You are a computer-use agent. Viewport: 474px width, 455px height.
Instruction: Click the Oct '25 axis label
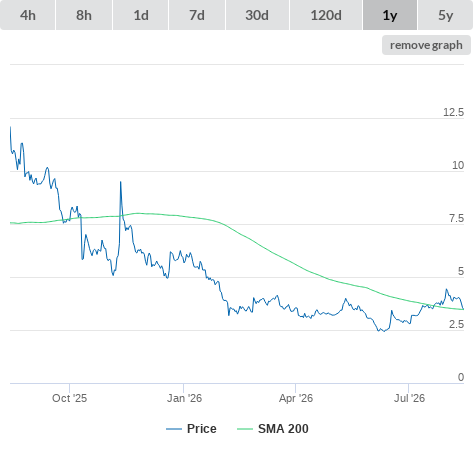[69, 398]
